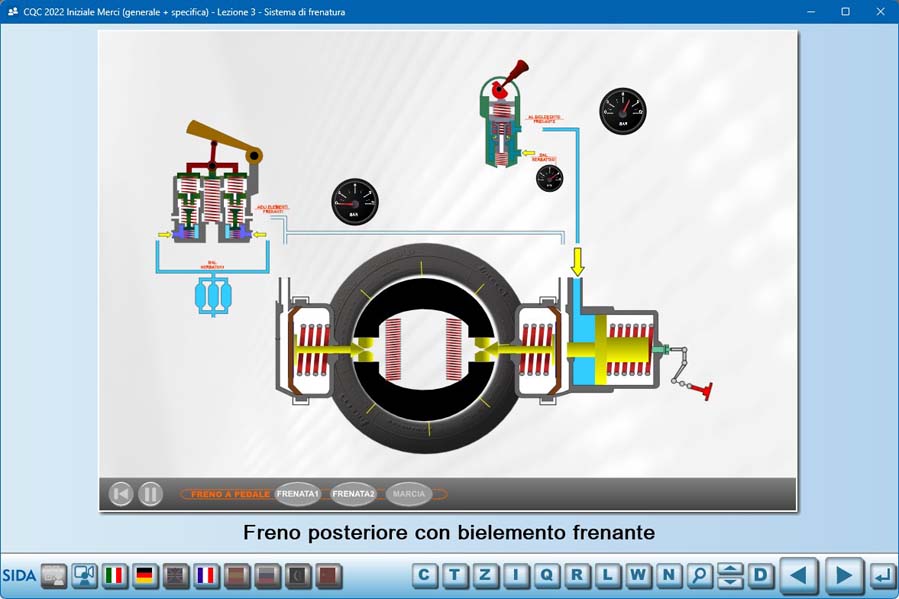This screenshot has height=599, width=899.
Task: Click the W letter toolbar button
Action: 639,576
